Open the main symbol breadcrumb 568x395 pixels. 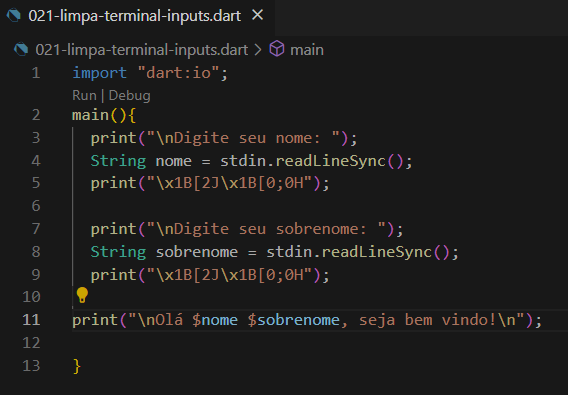pos(307,50)
